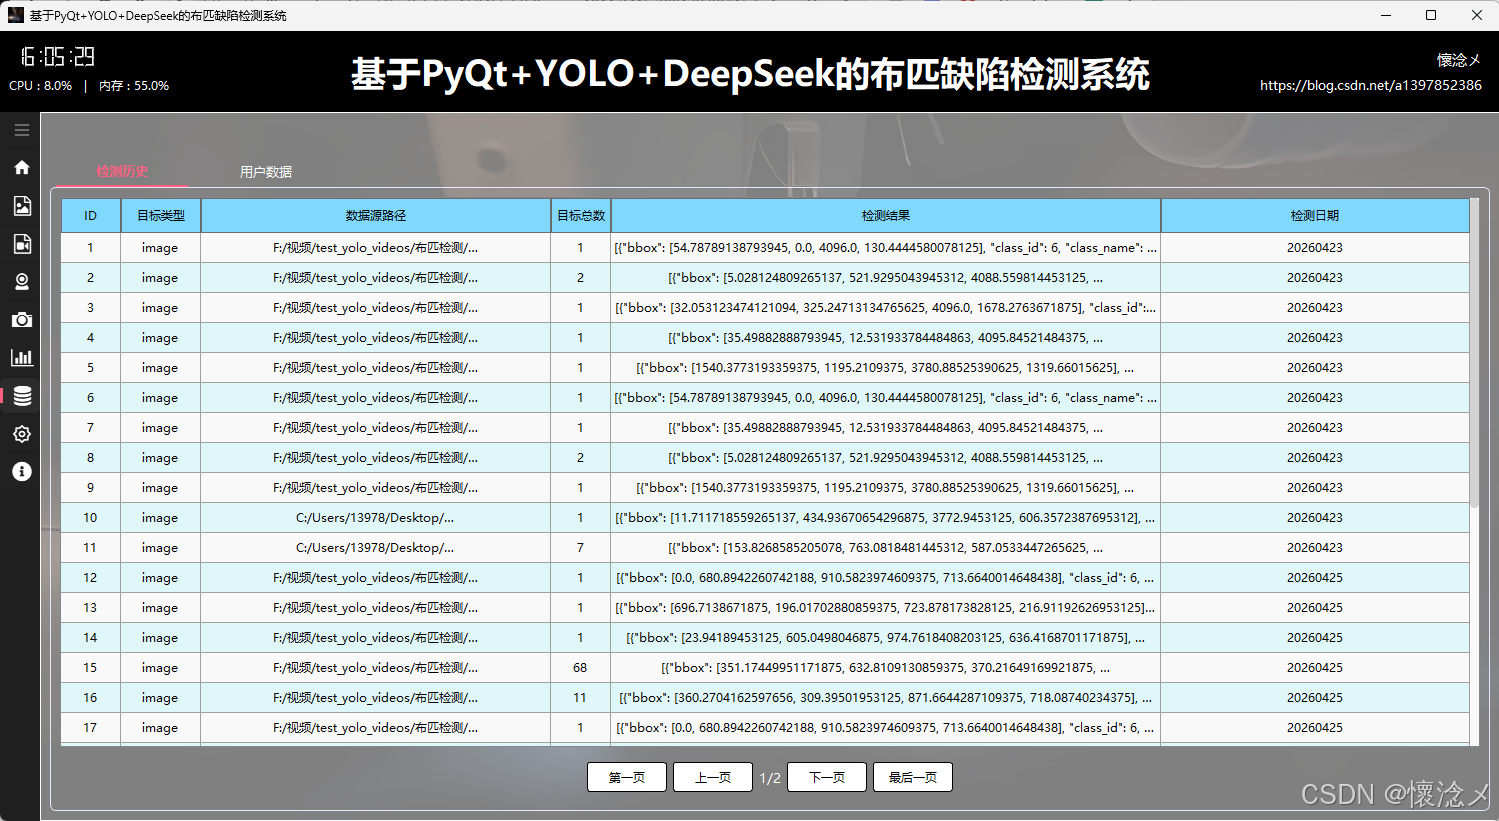Open the hamburger menu in the sidebar
The height and width of the screenshot is (821, 1499).
pos(21,130)
